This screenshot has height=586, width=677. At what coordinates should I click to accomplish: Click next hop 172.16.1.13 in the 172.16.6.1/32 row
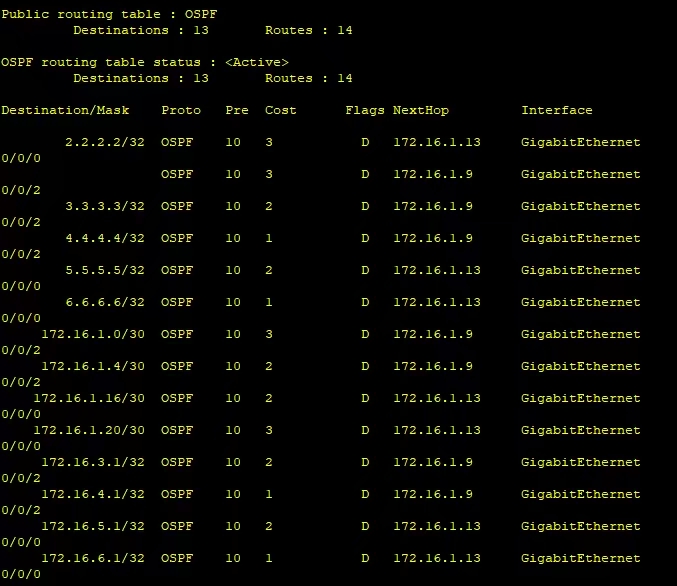(x=437, y=558)
